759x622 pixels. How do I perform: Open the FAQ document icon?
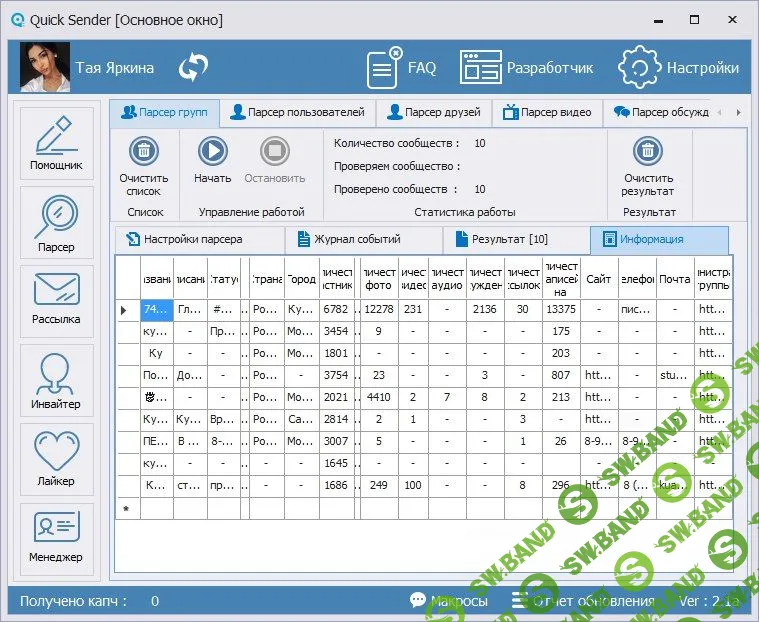[x=401, y=67]
